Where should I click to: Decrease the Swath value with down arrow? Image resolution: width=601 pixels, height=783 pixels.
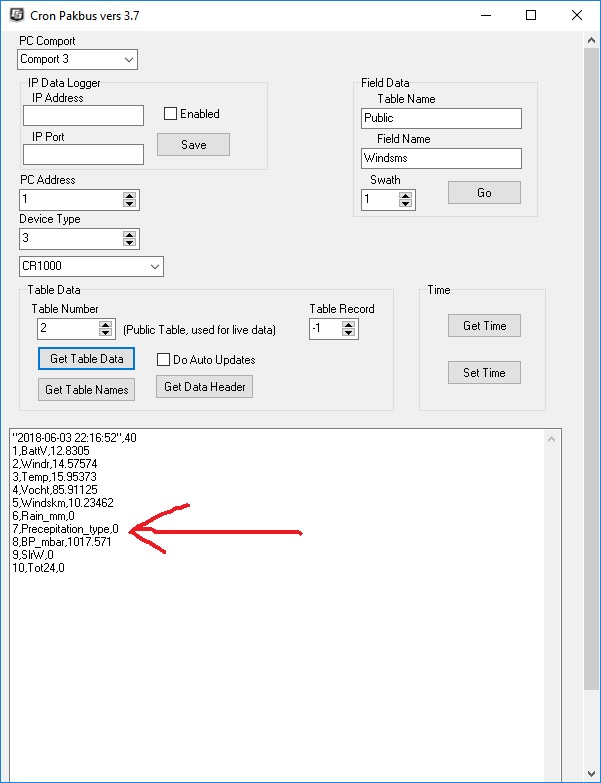coord(406,204)
